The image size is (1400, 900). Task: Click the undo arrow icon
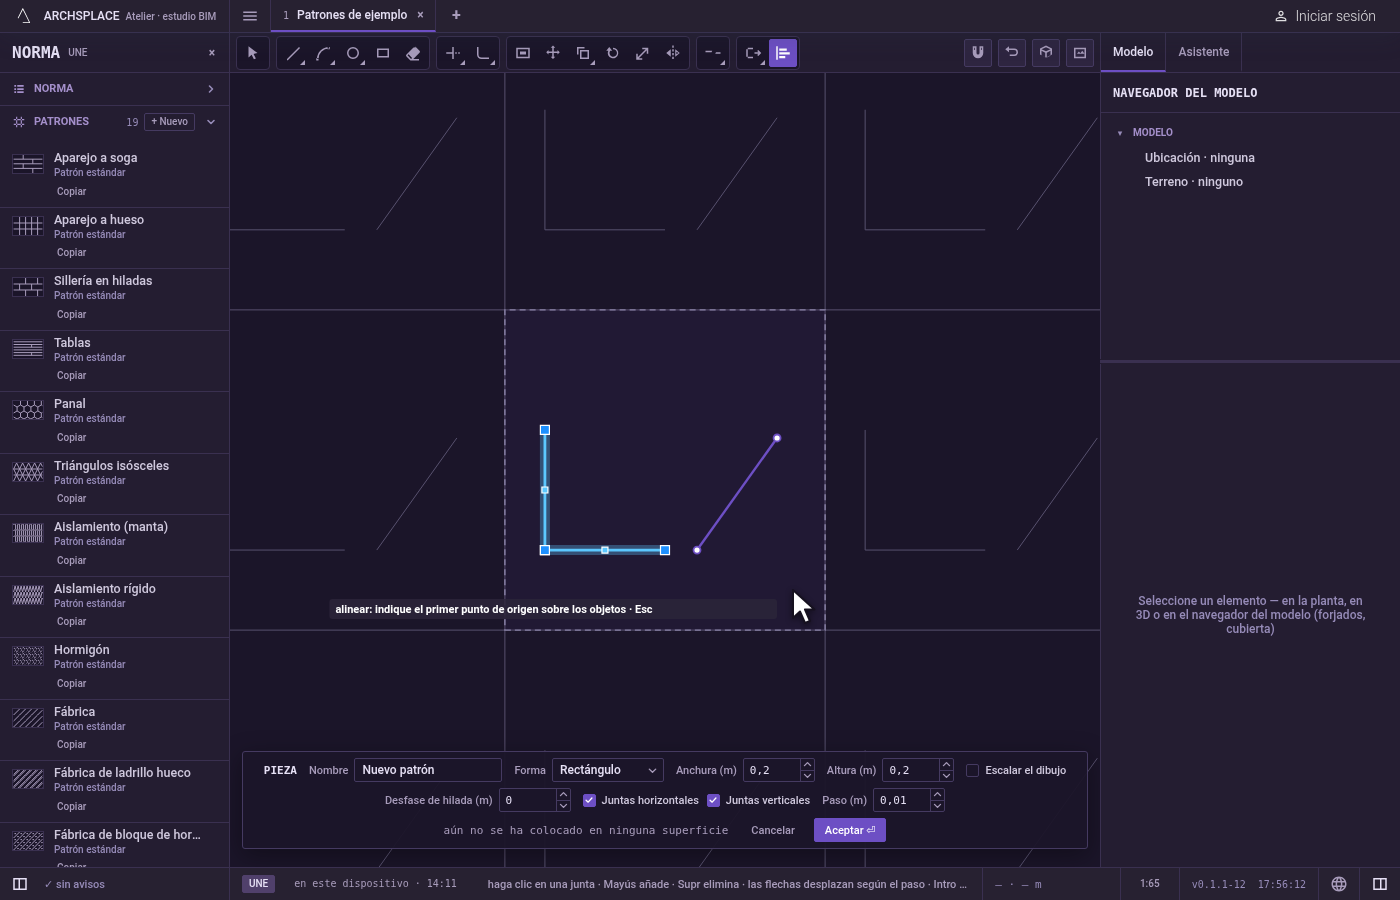tap(1012, 53)
